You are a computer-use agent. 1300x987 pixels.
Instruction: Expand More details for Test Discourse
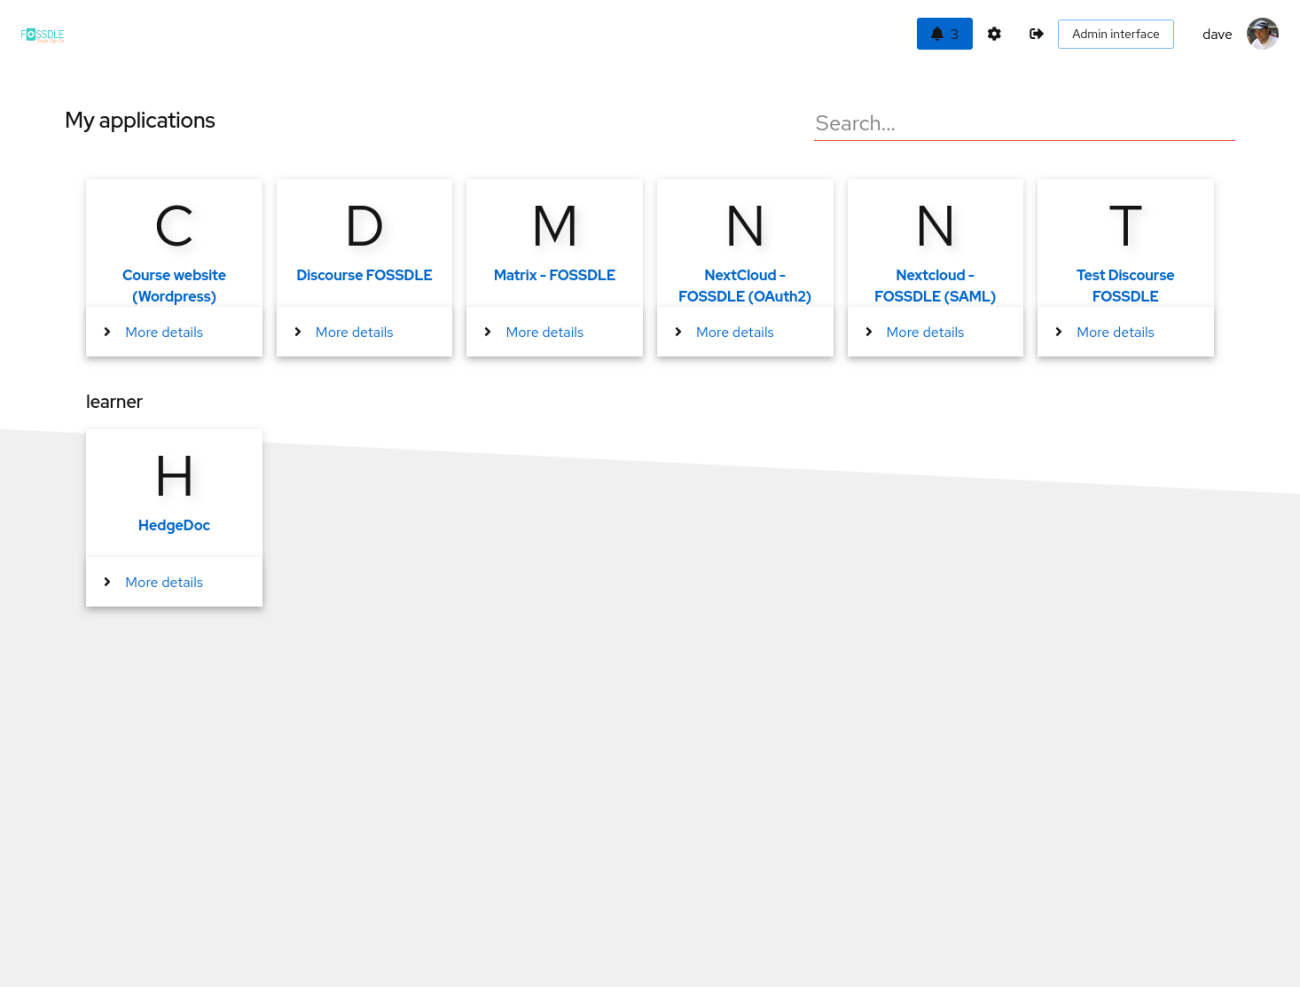click(x=1115, y=332)
